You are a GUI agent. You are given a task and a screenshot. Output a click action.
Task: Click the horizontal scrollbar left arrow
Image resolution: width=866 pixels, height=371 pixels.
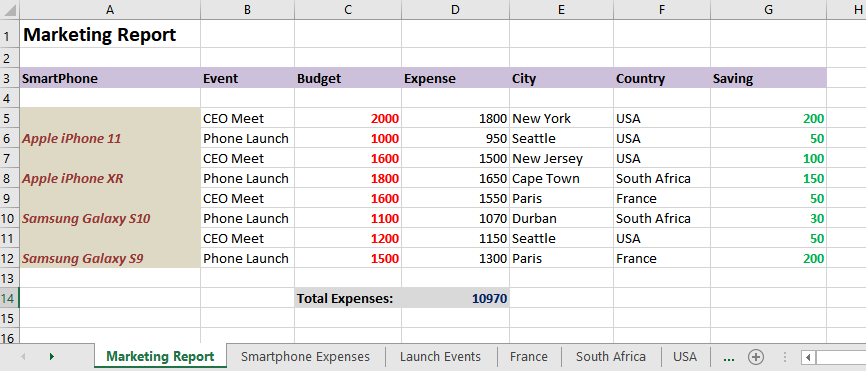(808, 357)
